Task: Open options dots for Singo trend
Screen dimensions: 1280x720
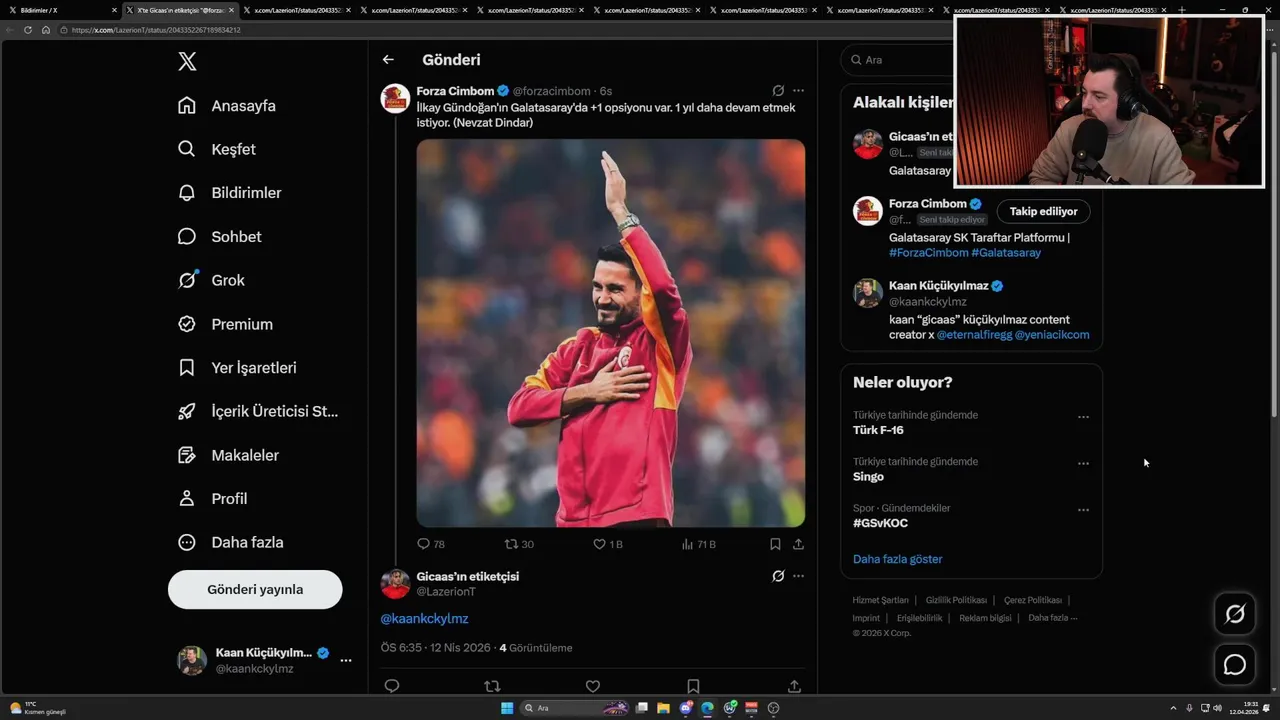Action: [x=1083, y=464]
